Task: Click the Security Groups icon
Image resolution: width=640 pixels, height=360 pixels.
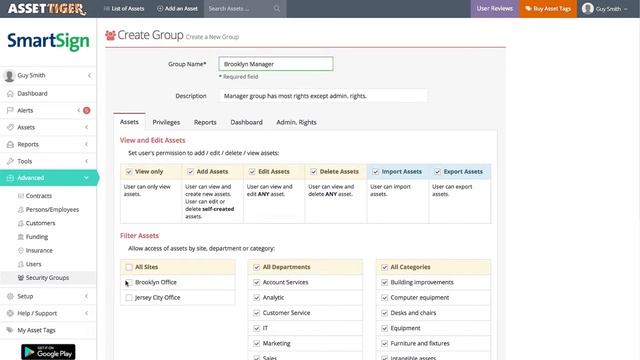Action: [21, 278]
